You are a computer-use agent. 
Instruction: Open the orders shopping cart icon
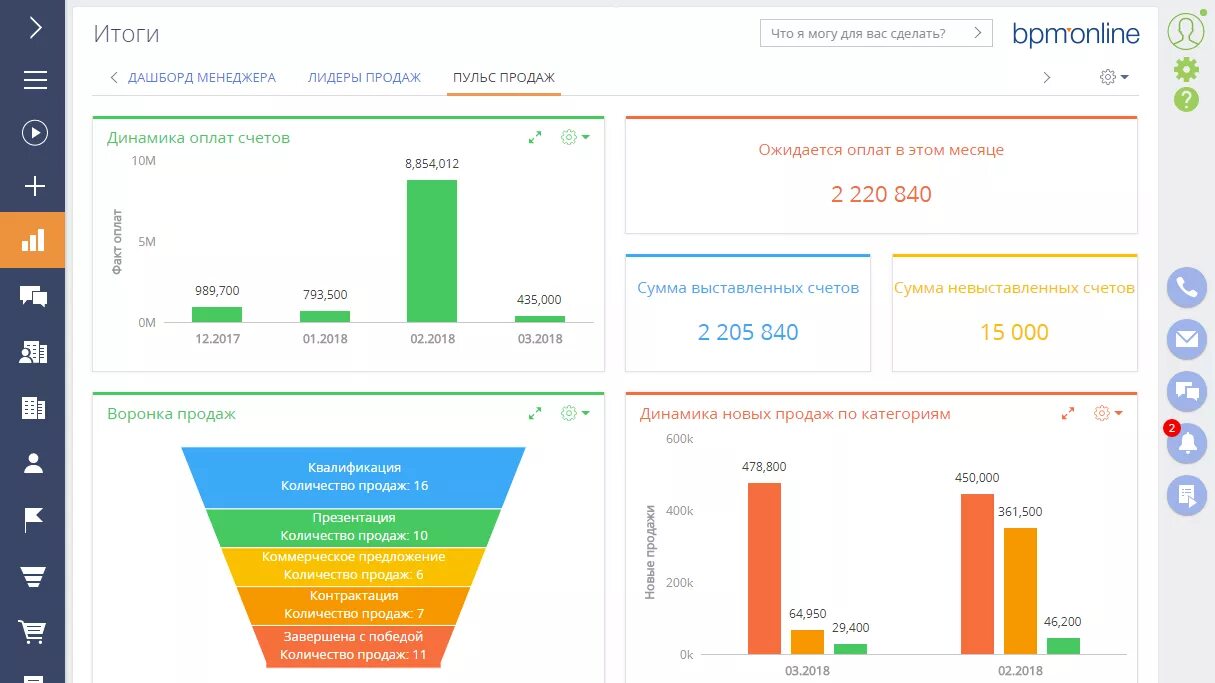[33, 632]
